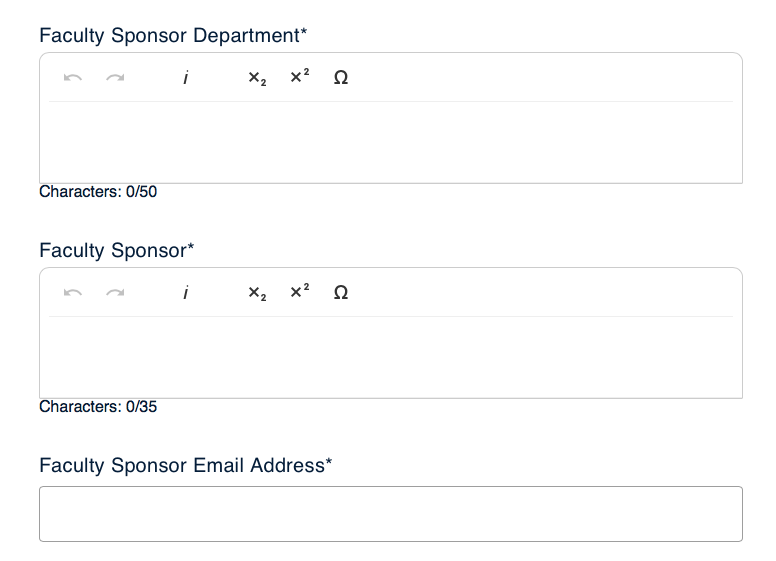Enable subscript in Faculty Sponsor Department editor

257,78
